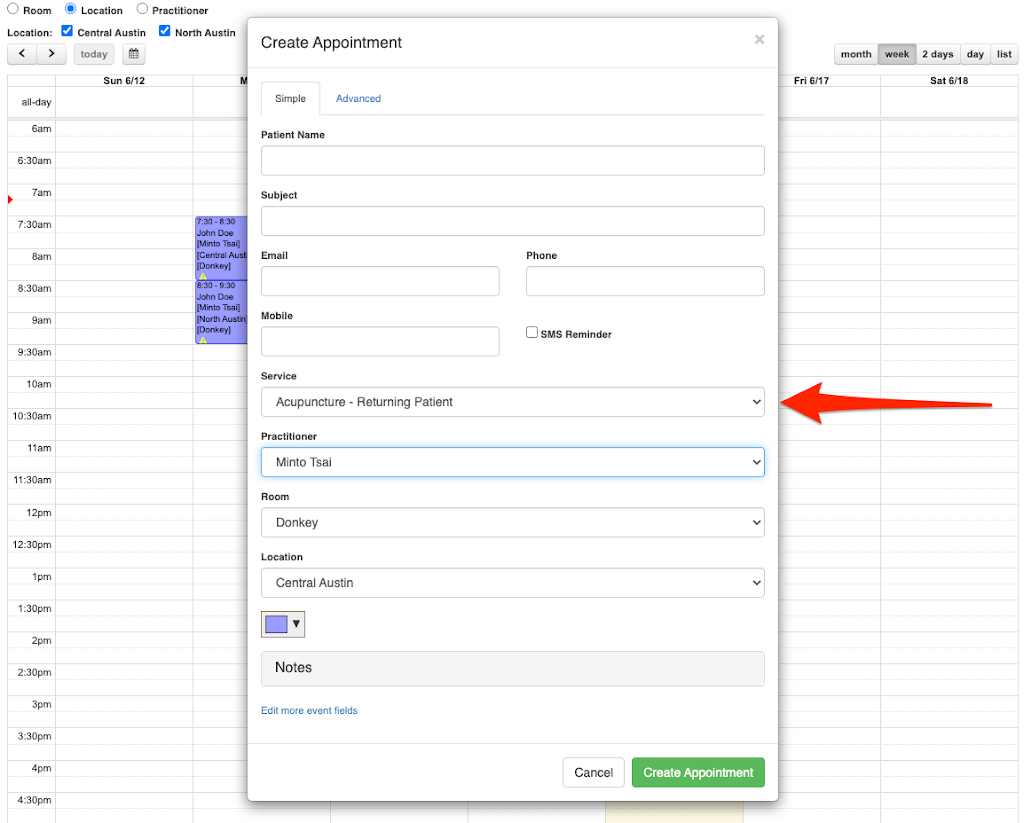
Task: Click warning icon on 7:30 appointment
Action: pos(203,276)
